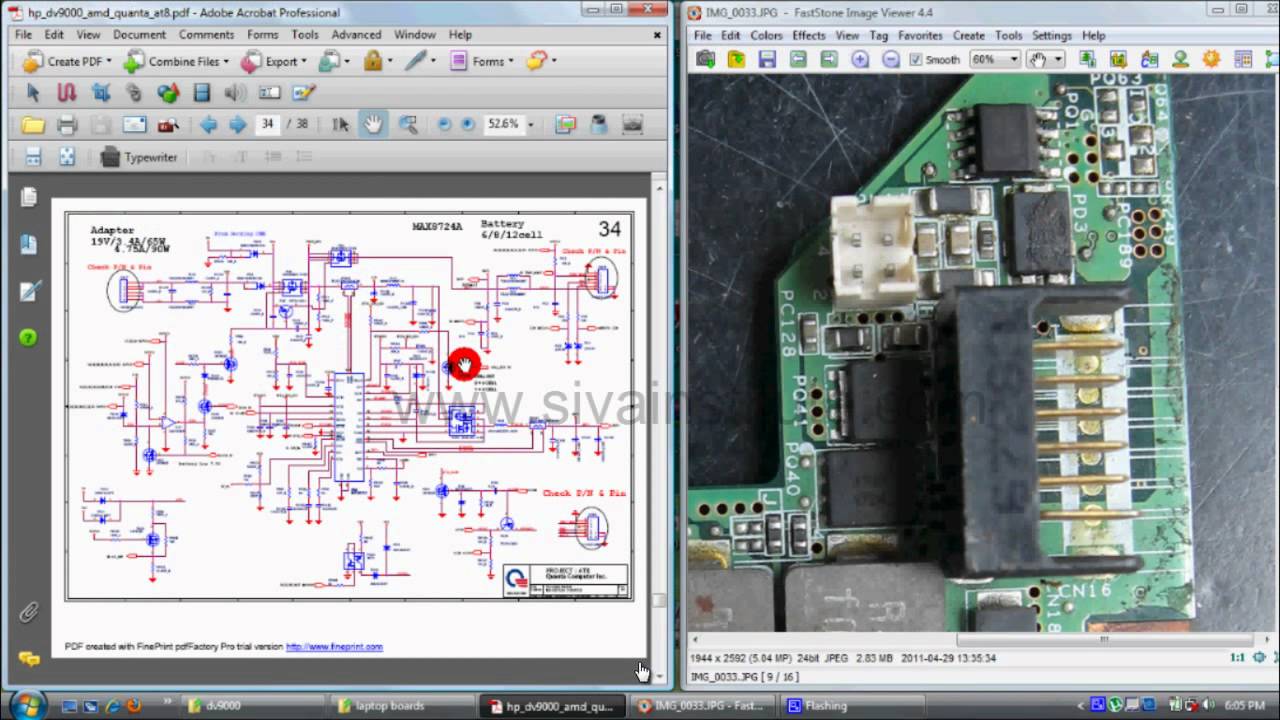Viewport: 1280px width, 720px height.
Task: Go to previous page with blue left arrow
Action: tap(209, 125)
